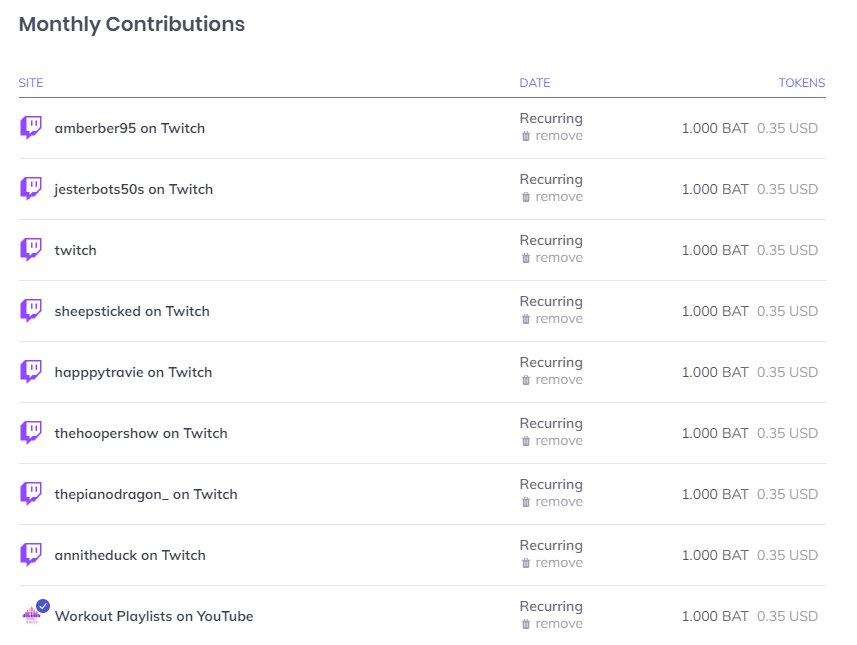Viewport: 857px width, 645px height.
Task: Click the Recurring label in the amberber95 row
Action: point(551,119)
